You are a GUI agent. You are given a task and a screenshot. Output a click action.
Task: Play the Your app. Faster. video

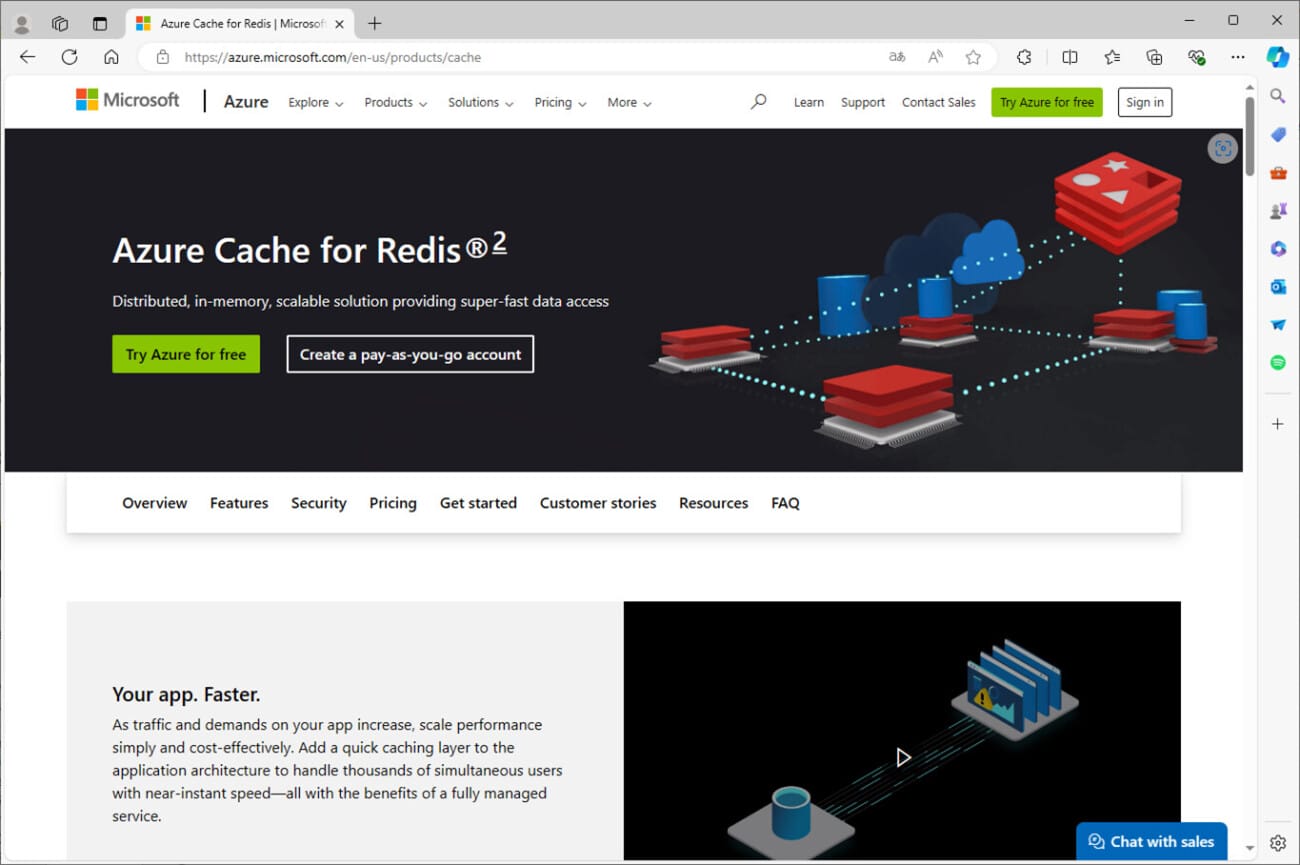pos(902,757)
